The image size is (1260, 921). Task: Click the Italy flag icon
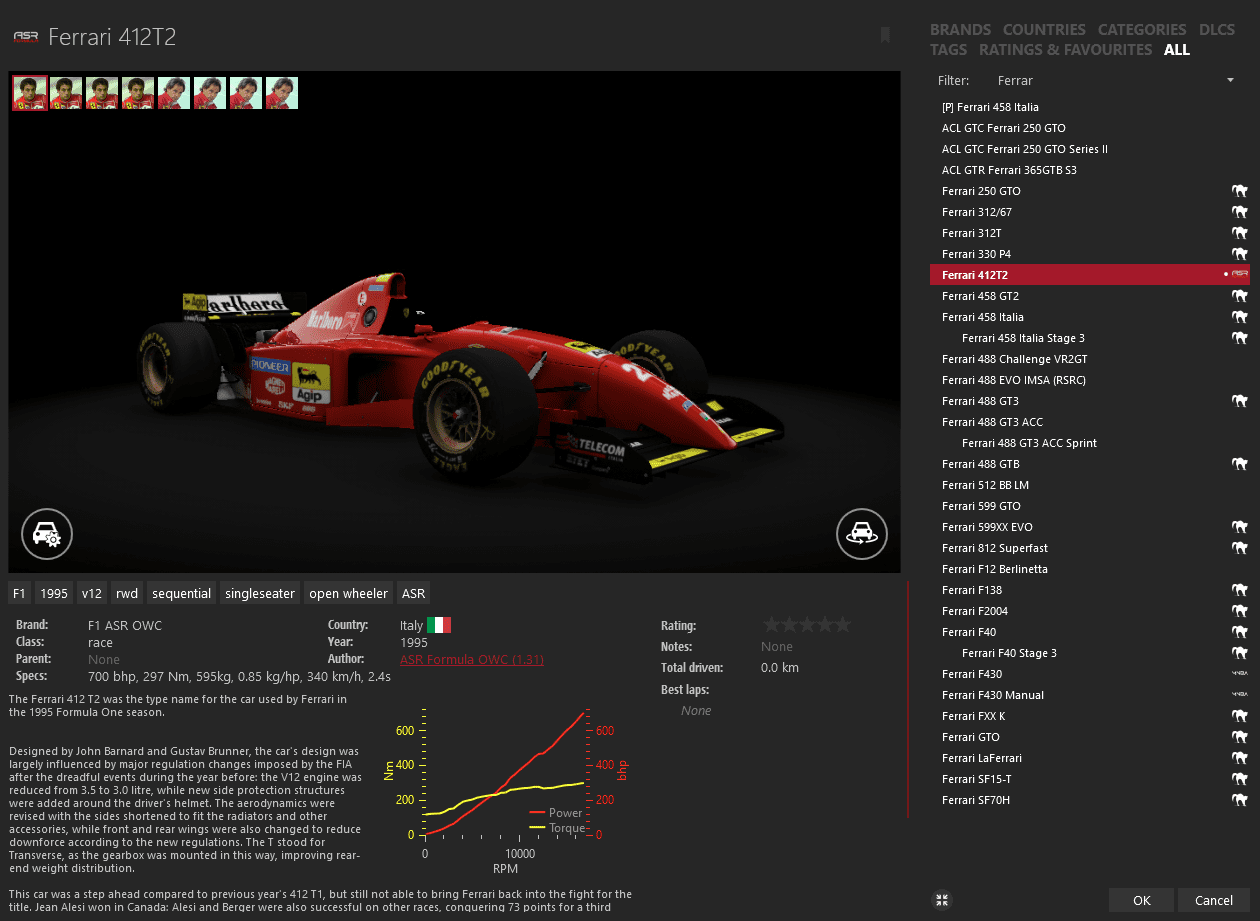click(439, 625)
